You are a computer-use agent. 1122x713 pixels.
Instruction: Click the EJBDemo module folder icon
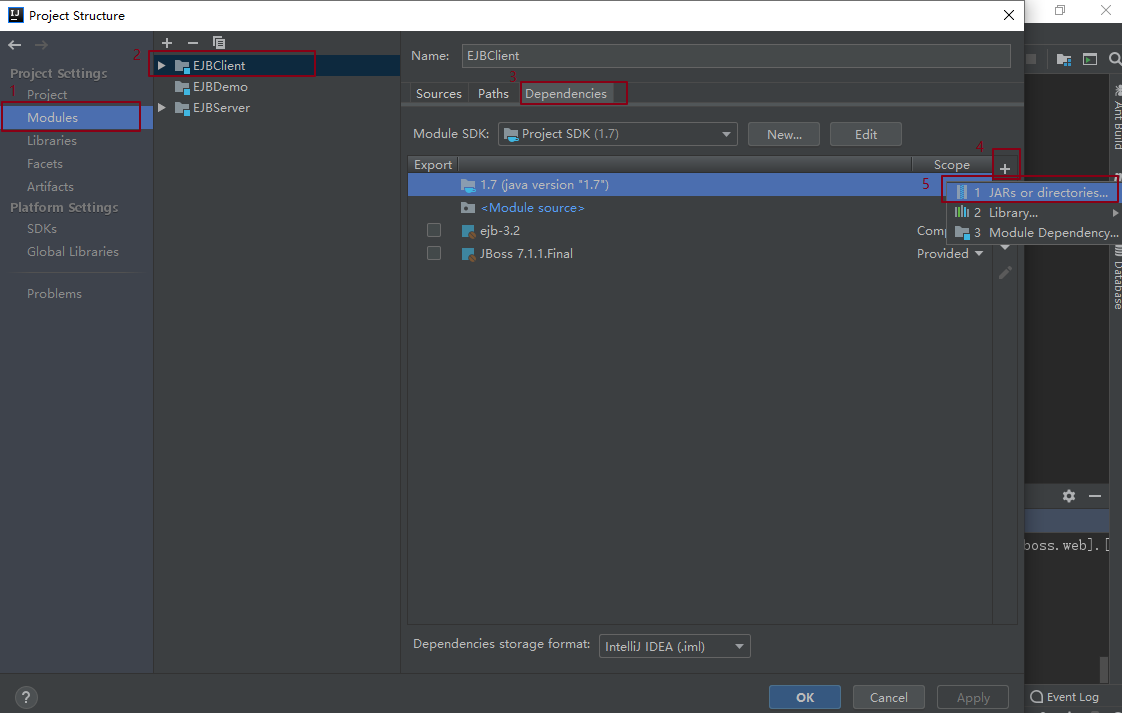pyautogui.click(x=182, y=87)
